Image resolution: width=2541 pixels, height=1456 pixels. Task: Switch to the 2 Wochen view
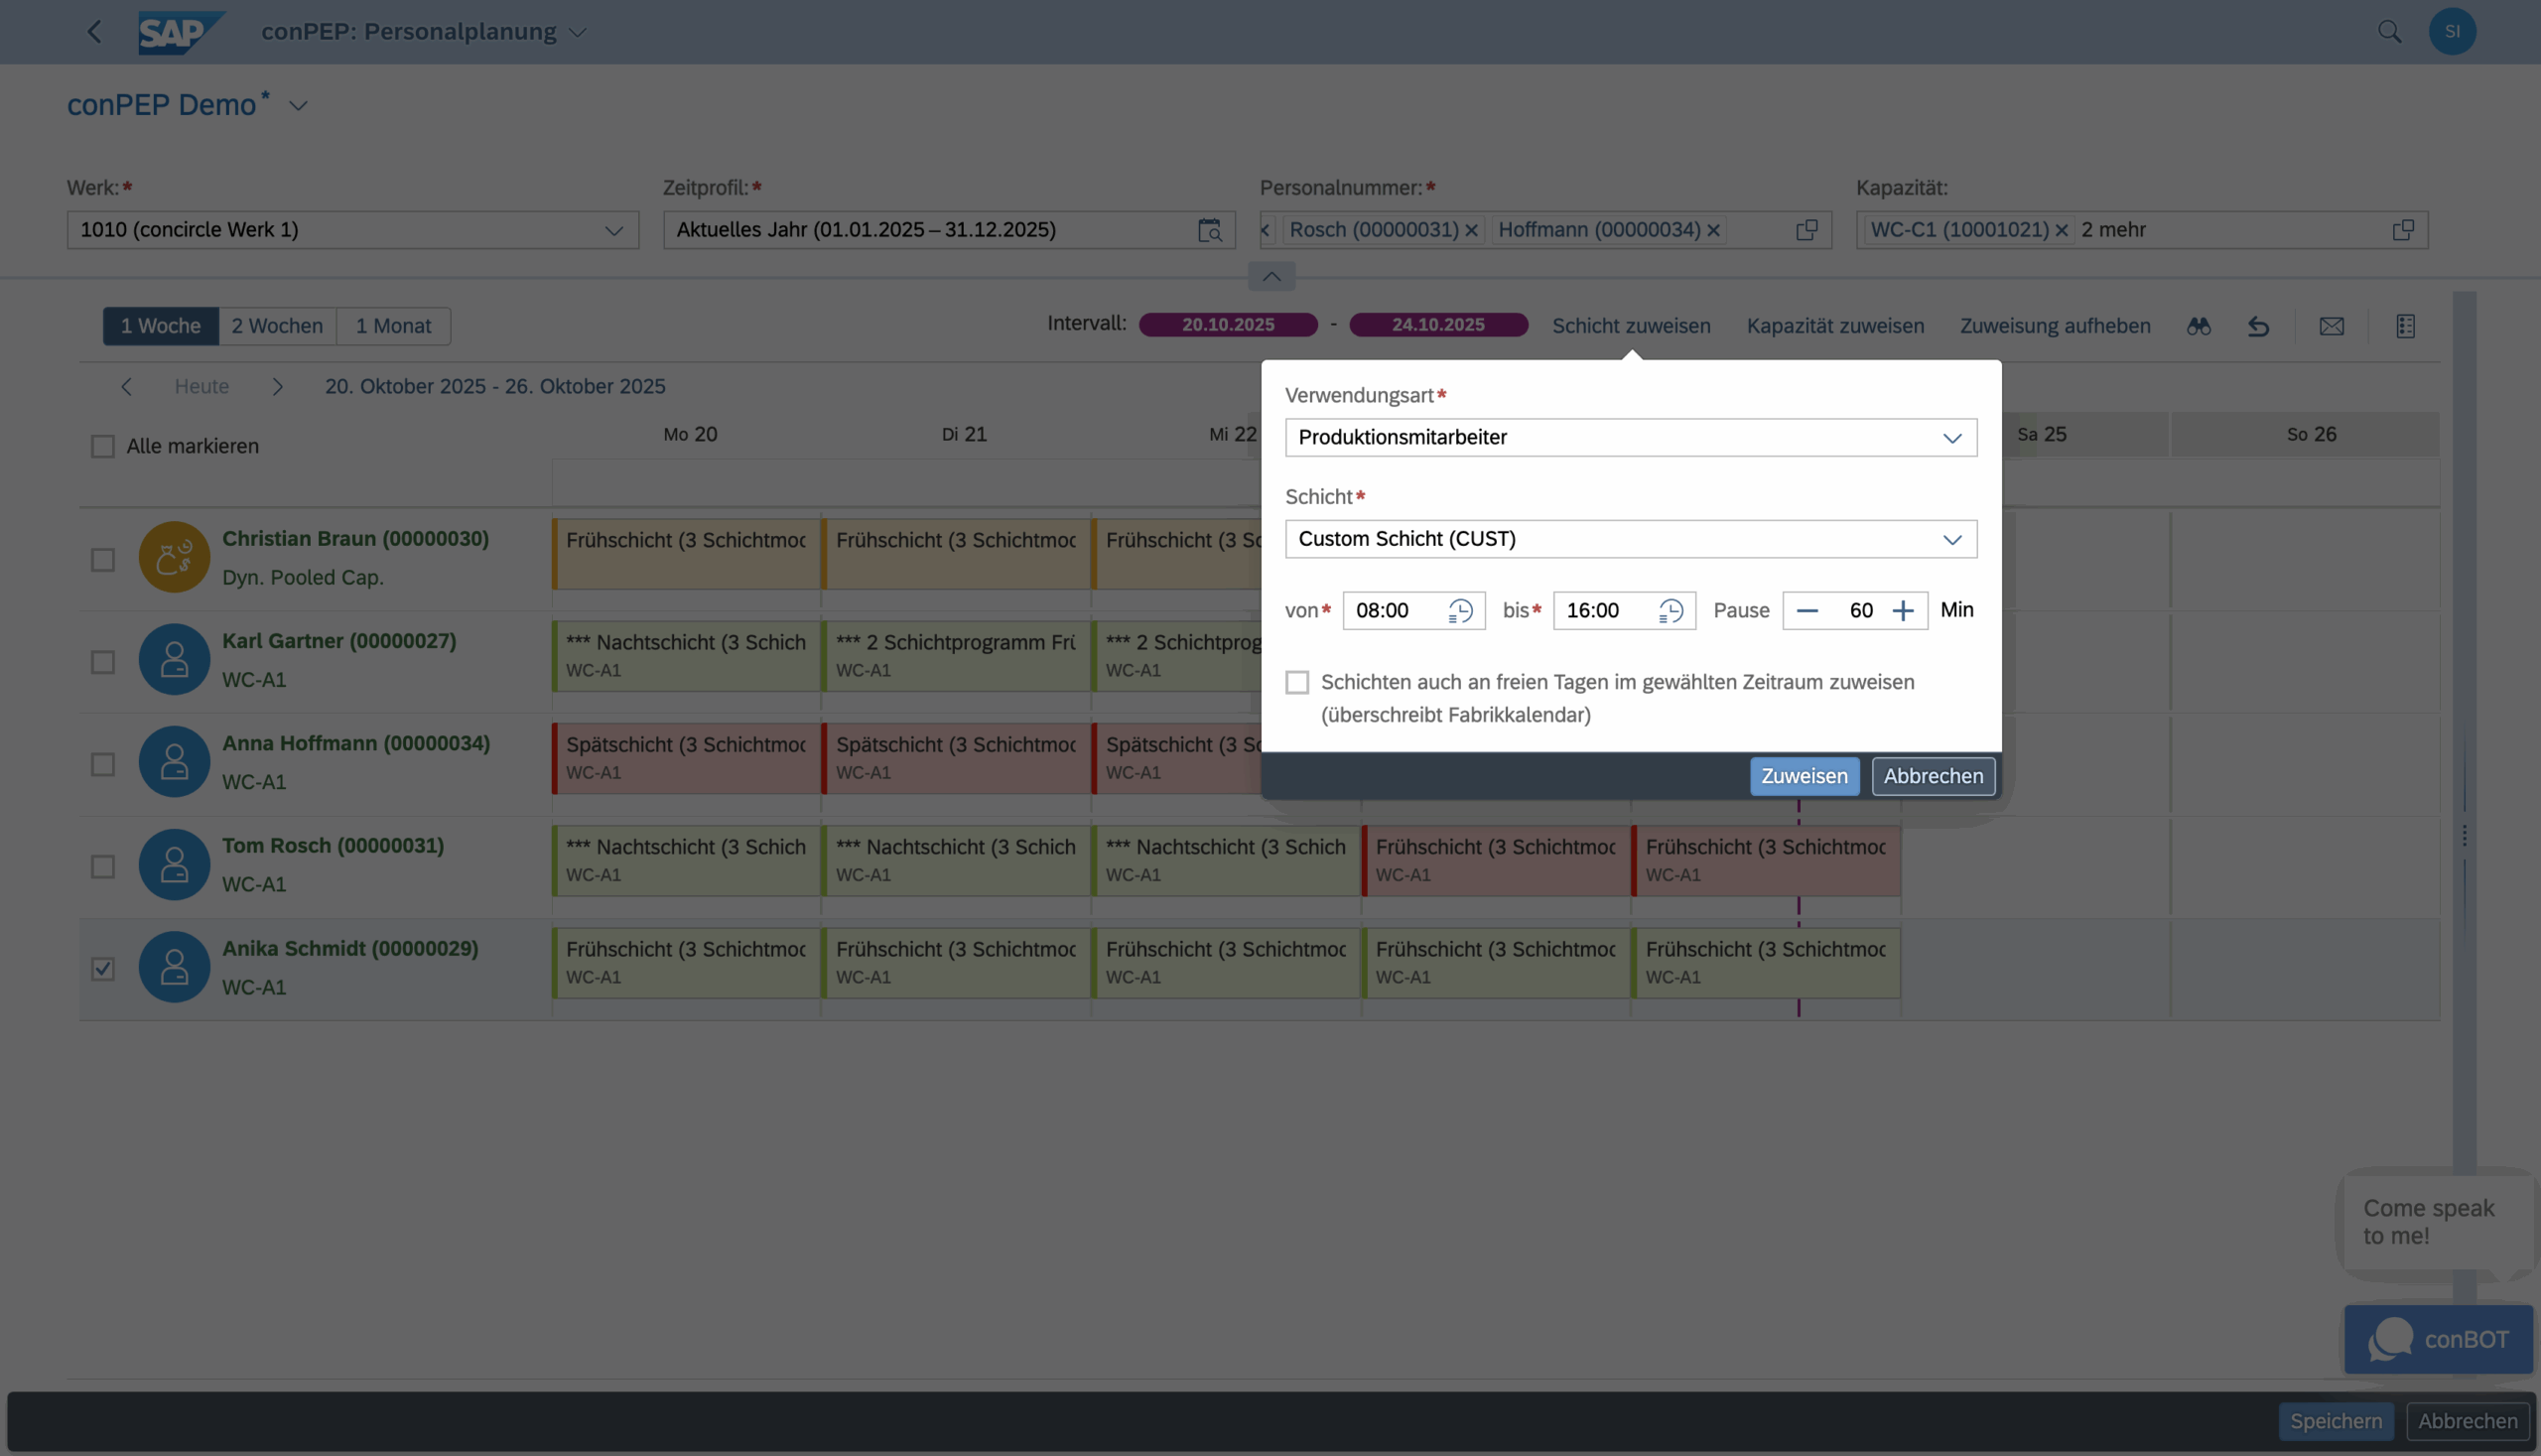[277, 326]
